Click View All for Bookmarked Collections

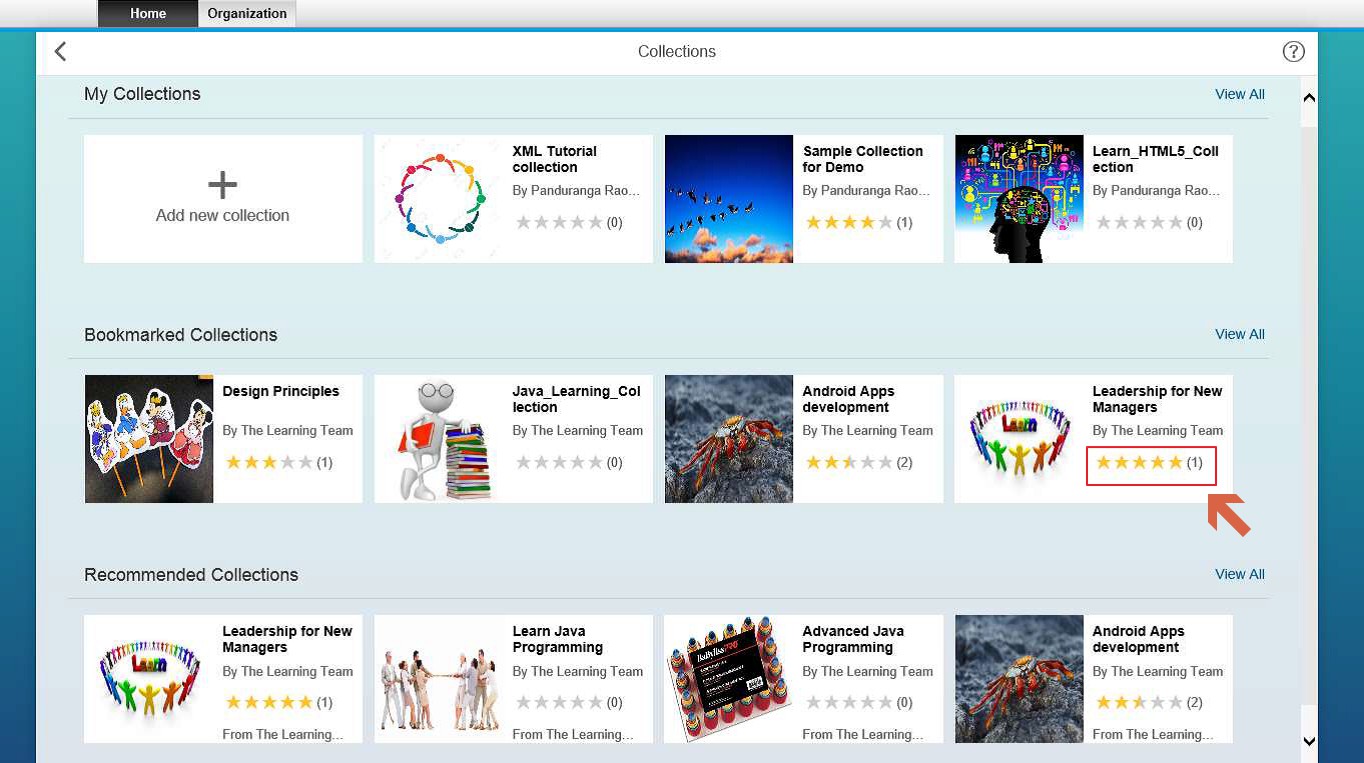point(1239,334)
